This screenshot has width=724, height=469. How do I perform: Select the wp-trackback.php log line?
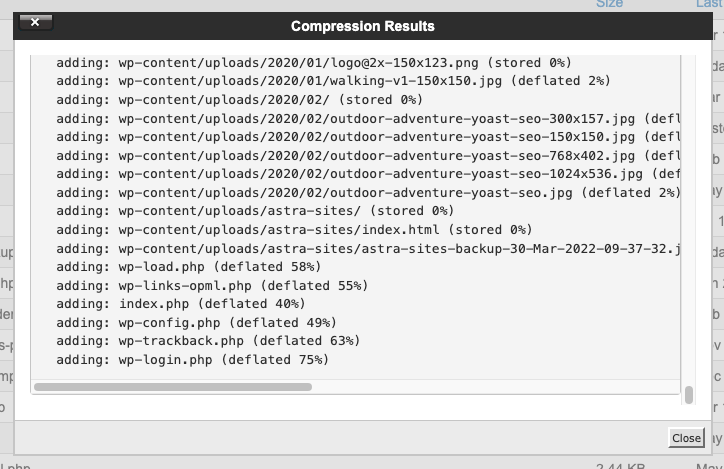click(208, 341)
